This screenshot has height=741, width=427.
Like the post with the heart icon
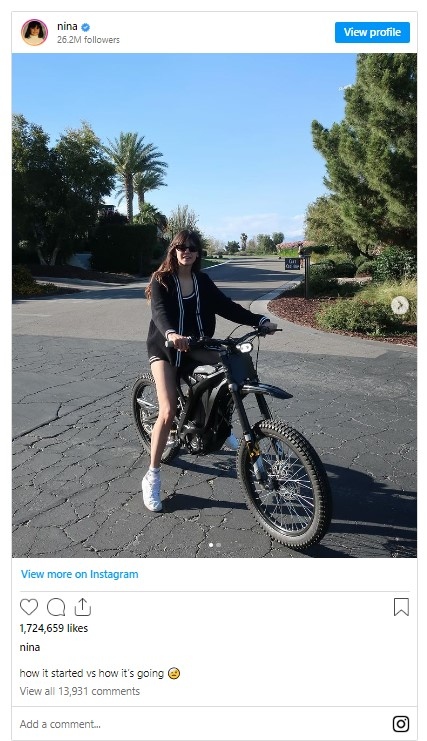click(x=29, y=607)
